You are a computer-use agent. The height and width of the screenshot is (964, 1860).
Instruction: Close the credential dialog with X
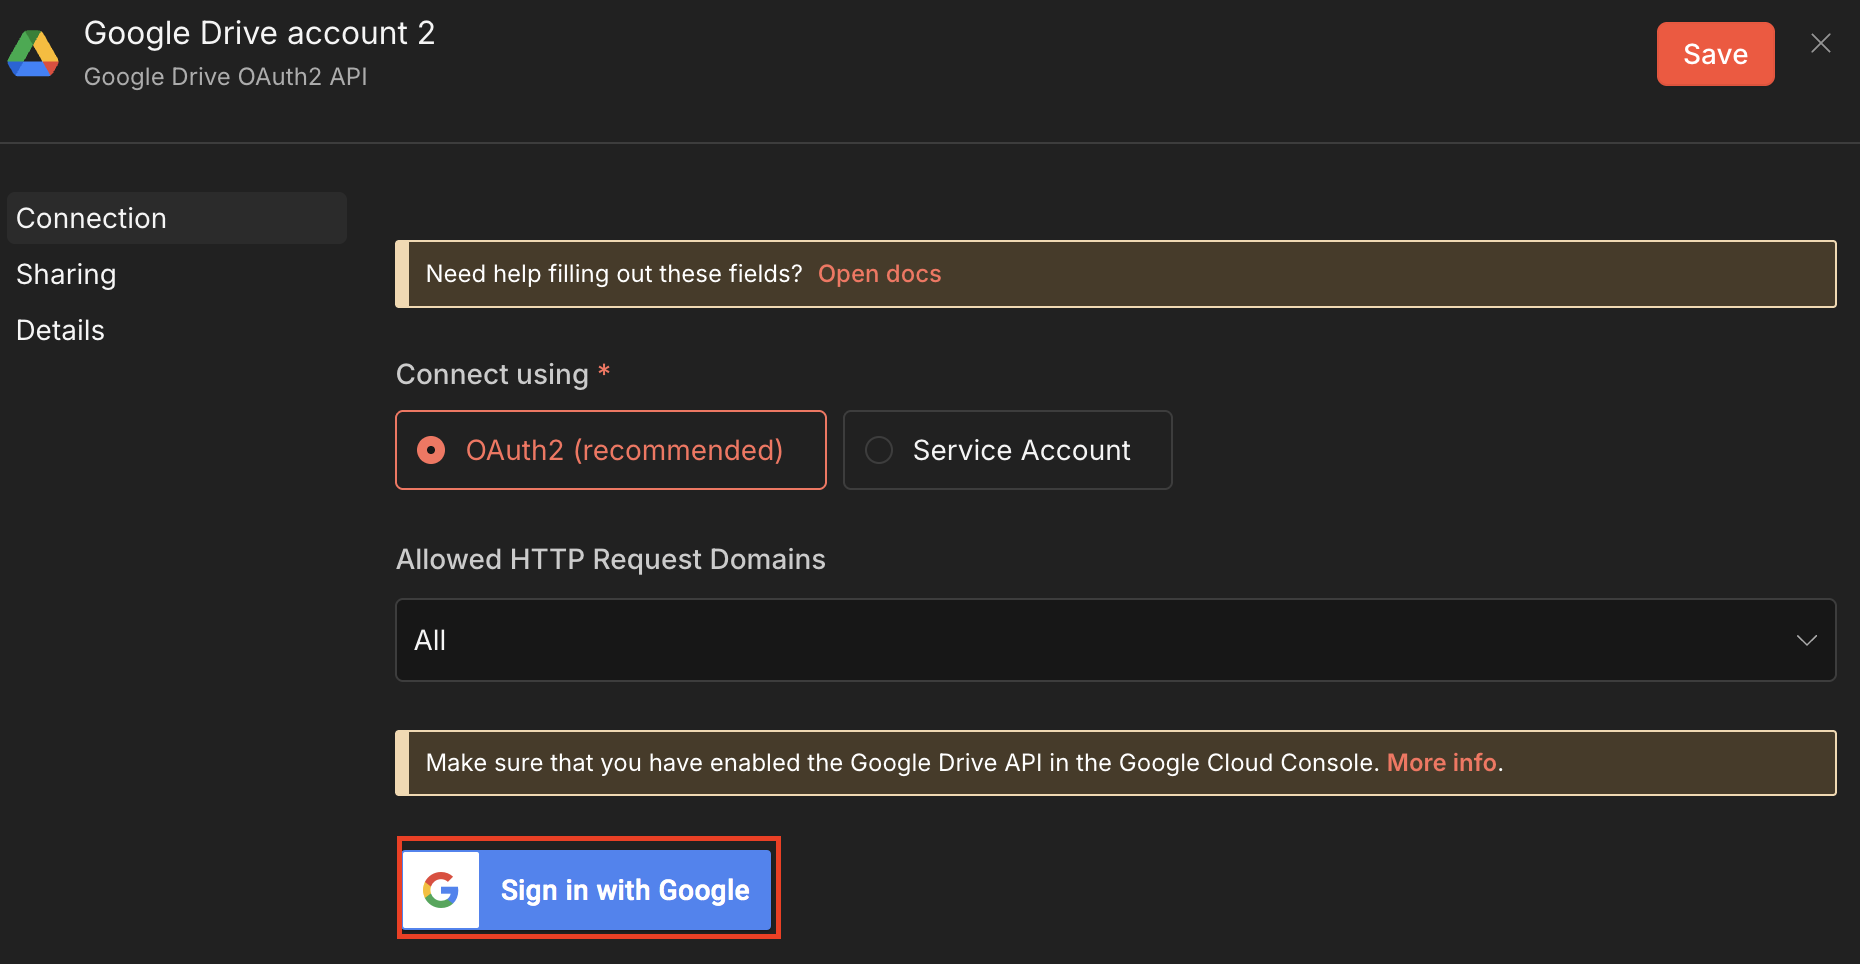[x=1820, y=43]
